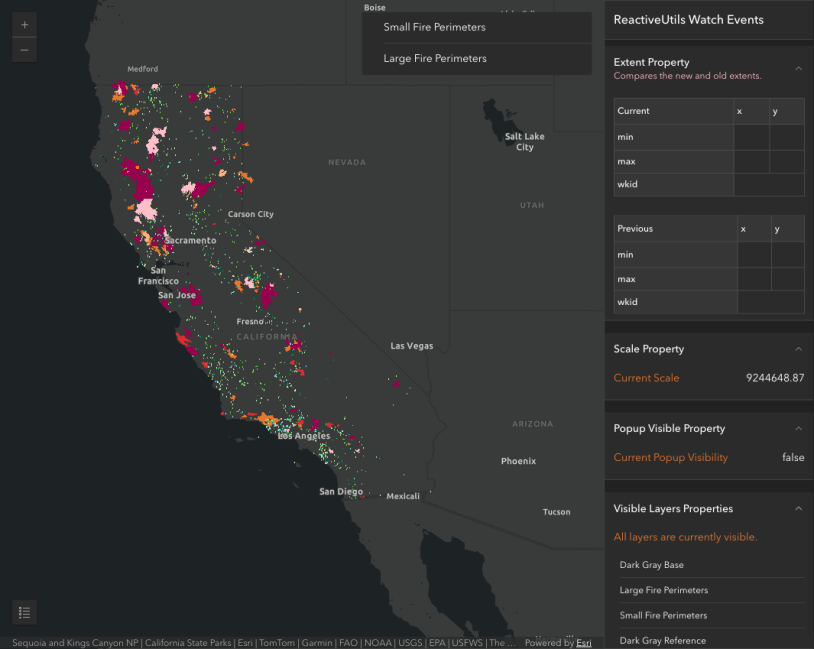Screen dimensions: 814x649
Task: Click the Current Scale value label
Action: click(x=646, y=378)
